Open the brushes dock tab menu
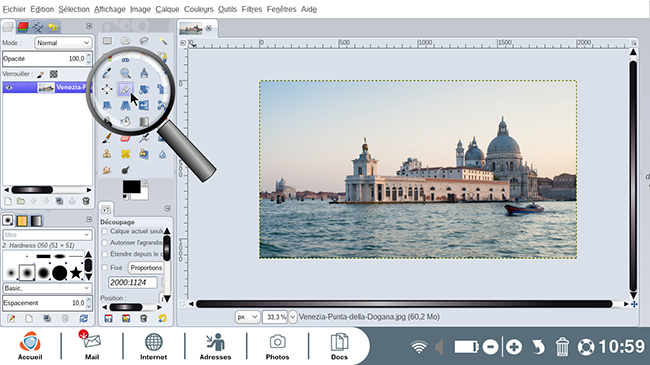This screenshot has height=365, width=650. point(89,219)
